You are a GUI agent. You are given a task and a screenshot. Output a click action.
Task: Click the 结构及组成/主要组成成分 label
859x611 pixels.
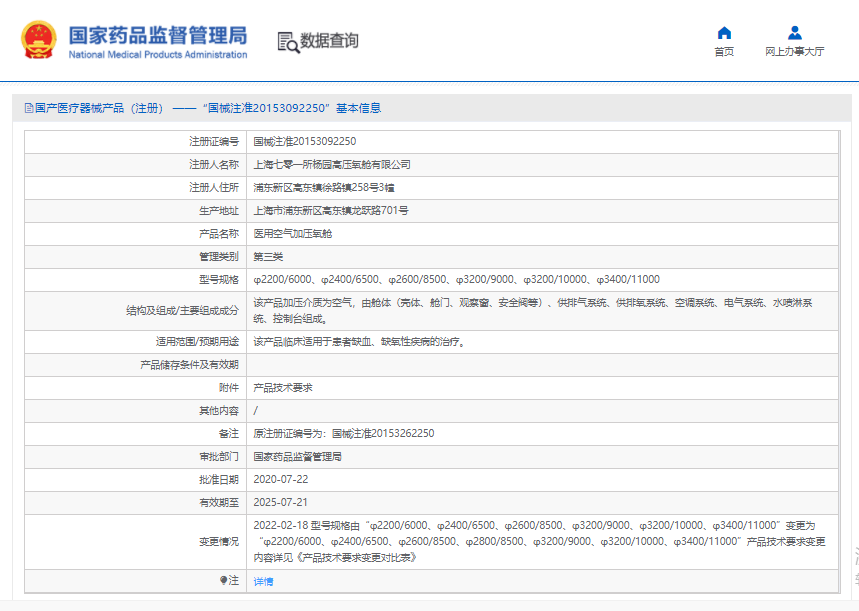tap(182, 311)
